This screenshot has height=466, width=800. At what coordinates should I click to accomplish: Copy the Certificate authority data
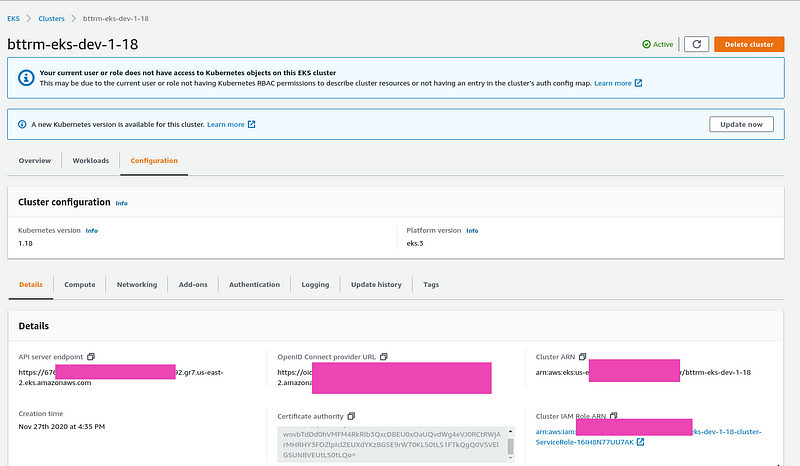[x=351, y=416]
